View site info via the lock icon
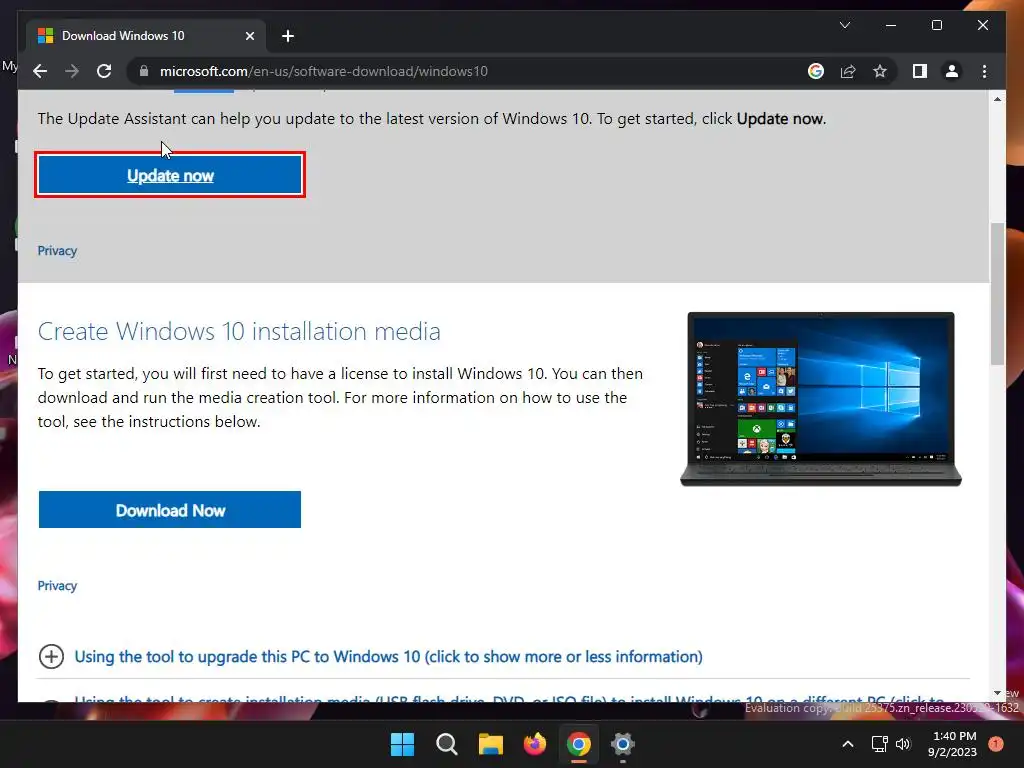 [x=144, y=71]
